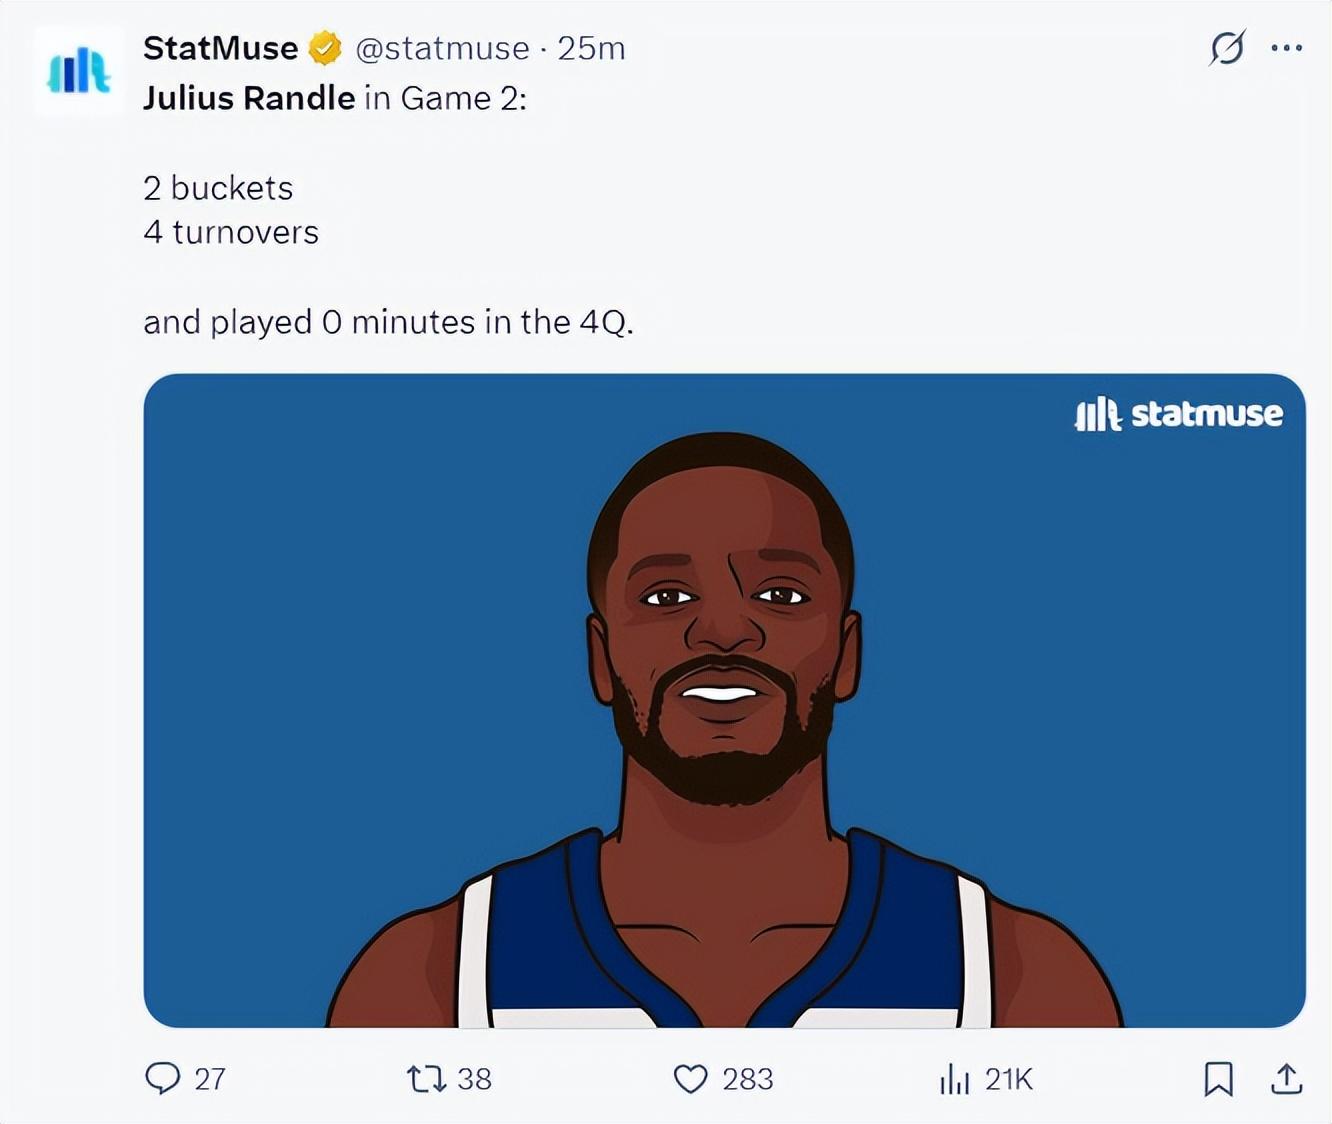The width and height of the screenshot is (1332, 1124).
Task: Click the 27 replies count
Action: coord(210,1079)
